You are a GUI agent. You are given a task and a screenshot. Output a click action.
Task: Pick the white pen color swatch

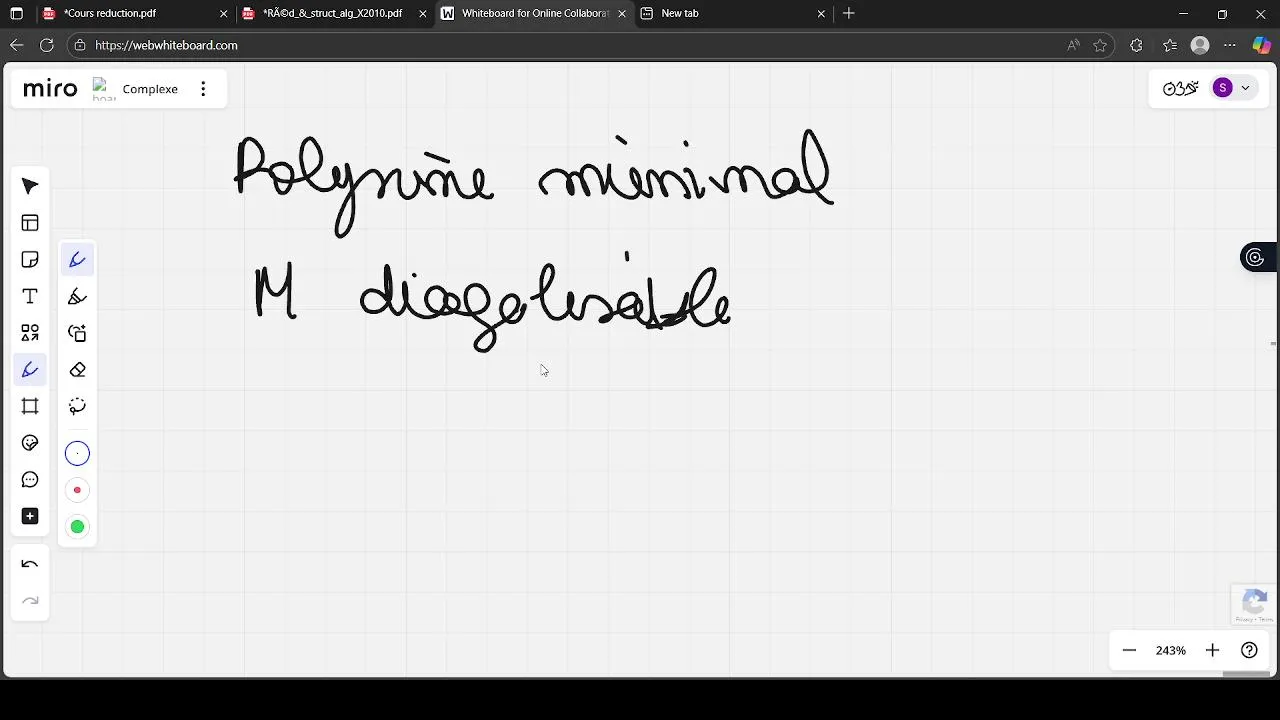[77, 454]
